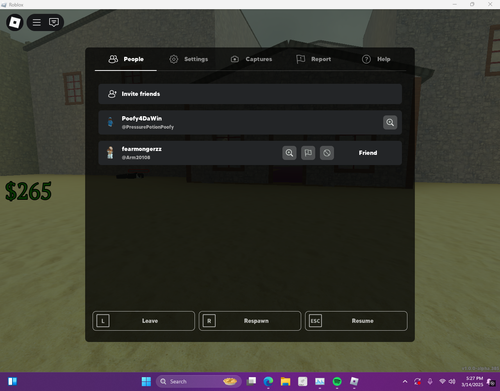Click the fearmongerzz display name

coord(141,149)
